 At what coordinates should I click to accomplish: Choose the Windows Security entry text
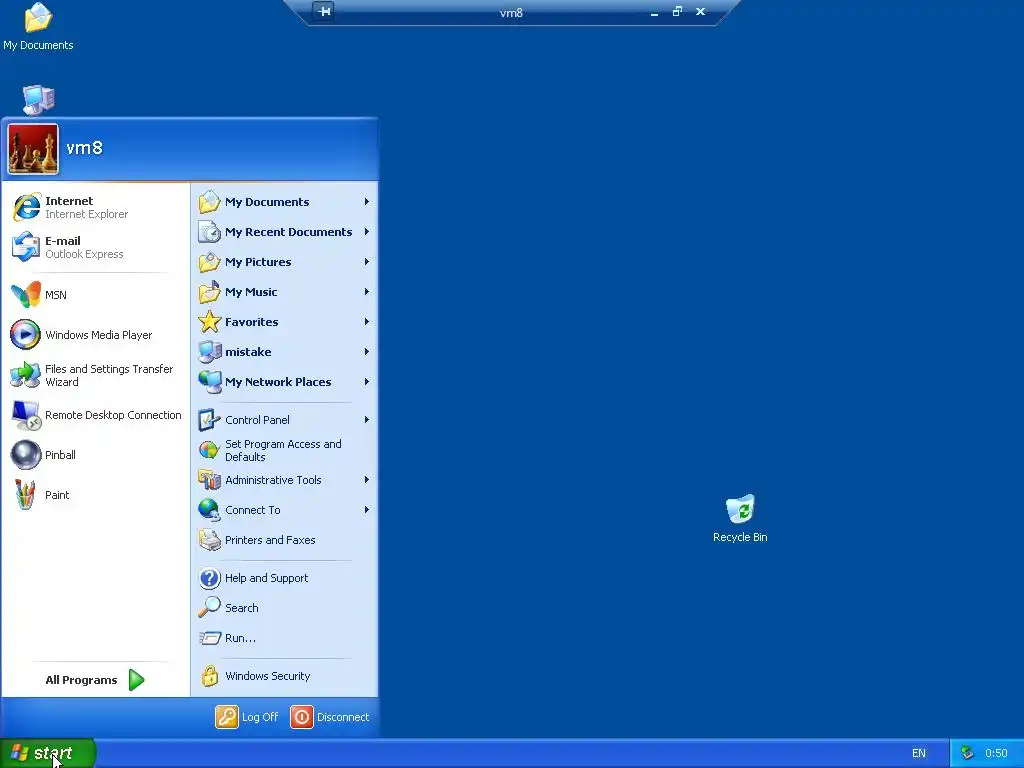pos(268,676)
